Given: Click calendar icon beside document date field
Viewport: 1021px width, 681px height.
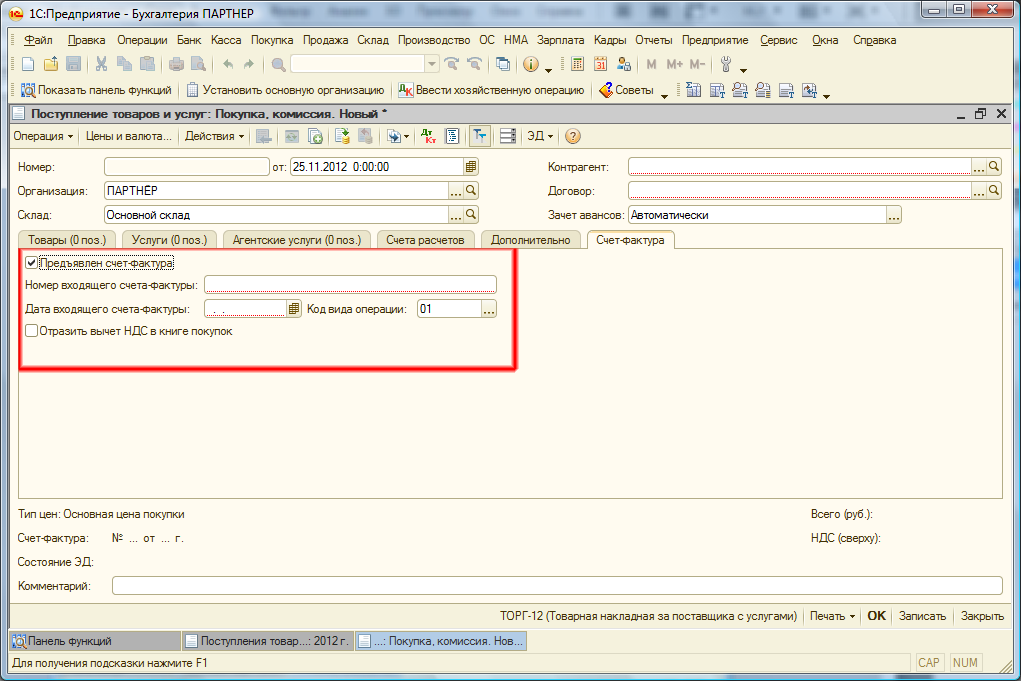Looking at the screenshot, I should pyautogui.click(x=471, y=167).
